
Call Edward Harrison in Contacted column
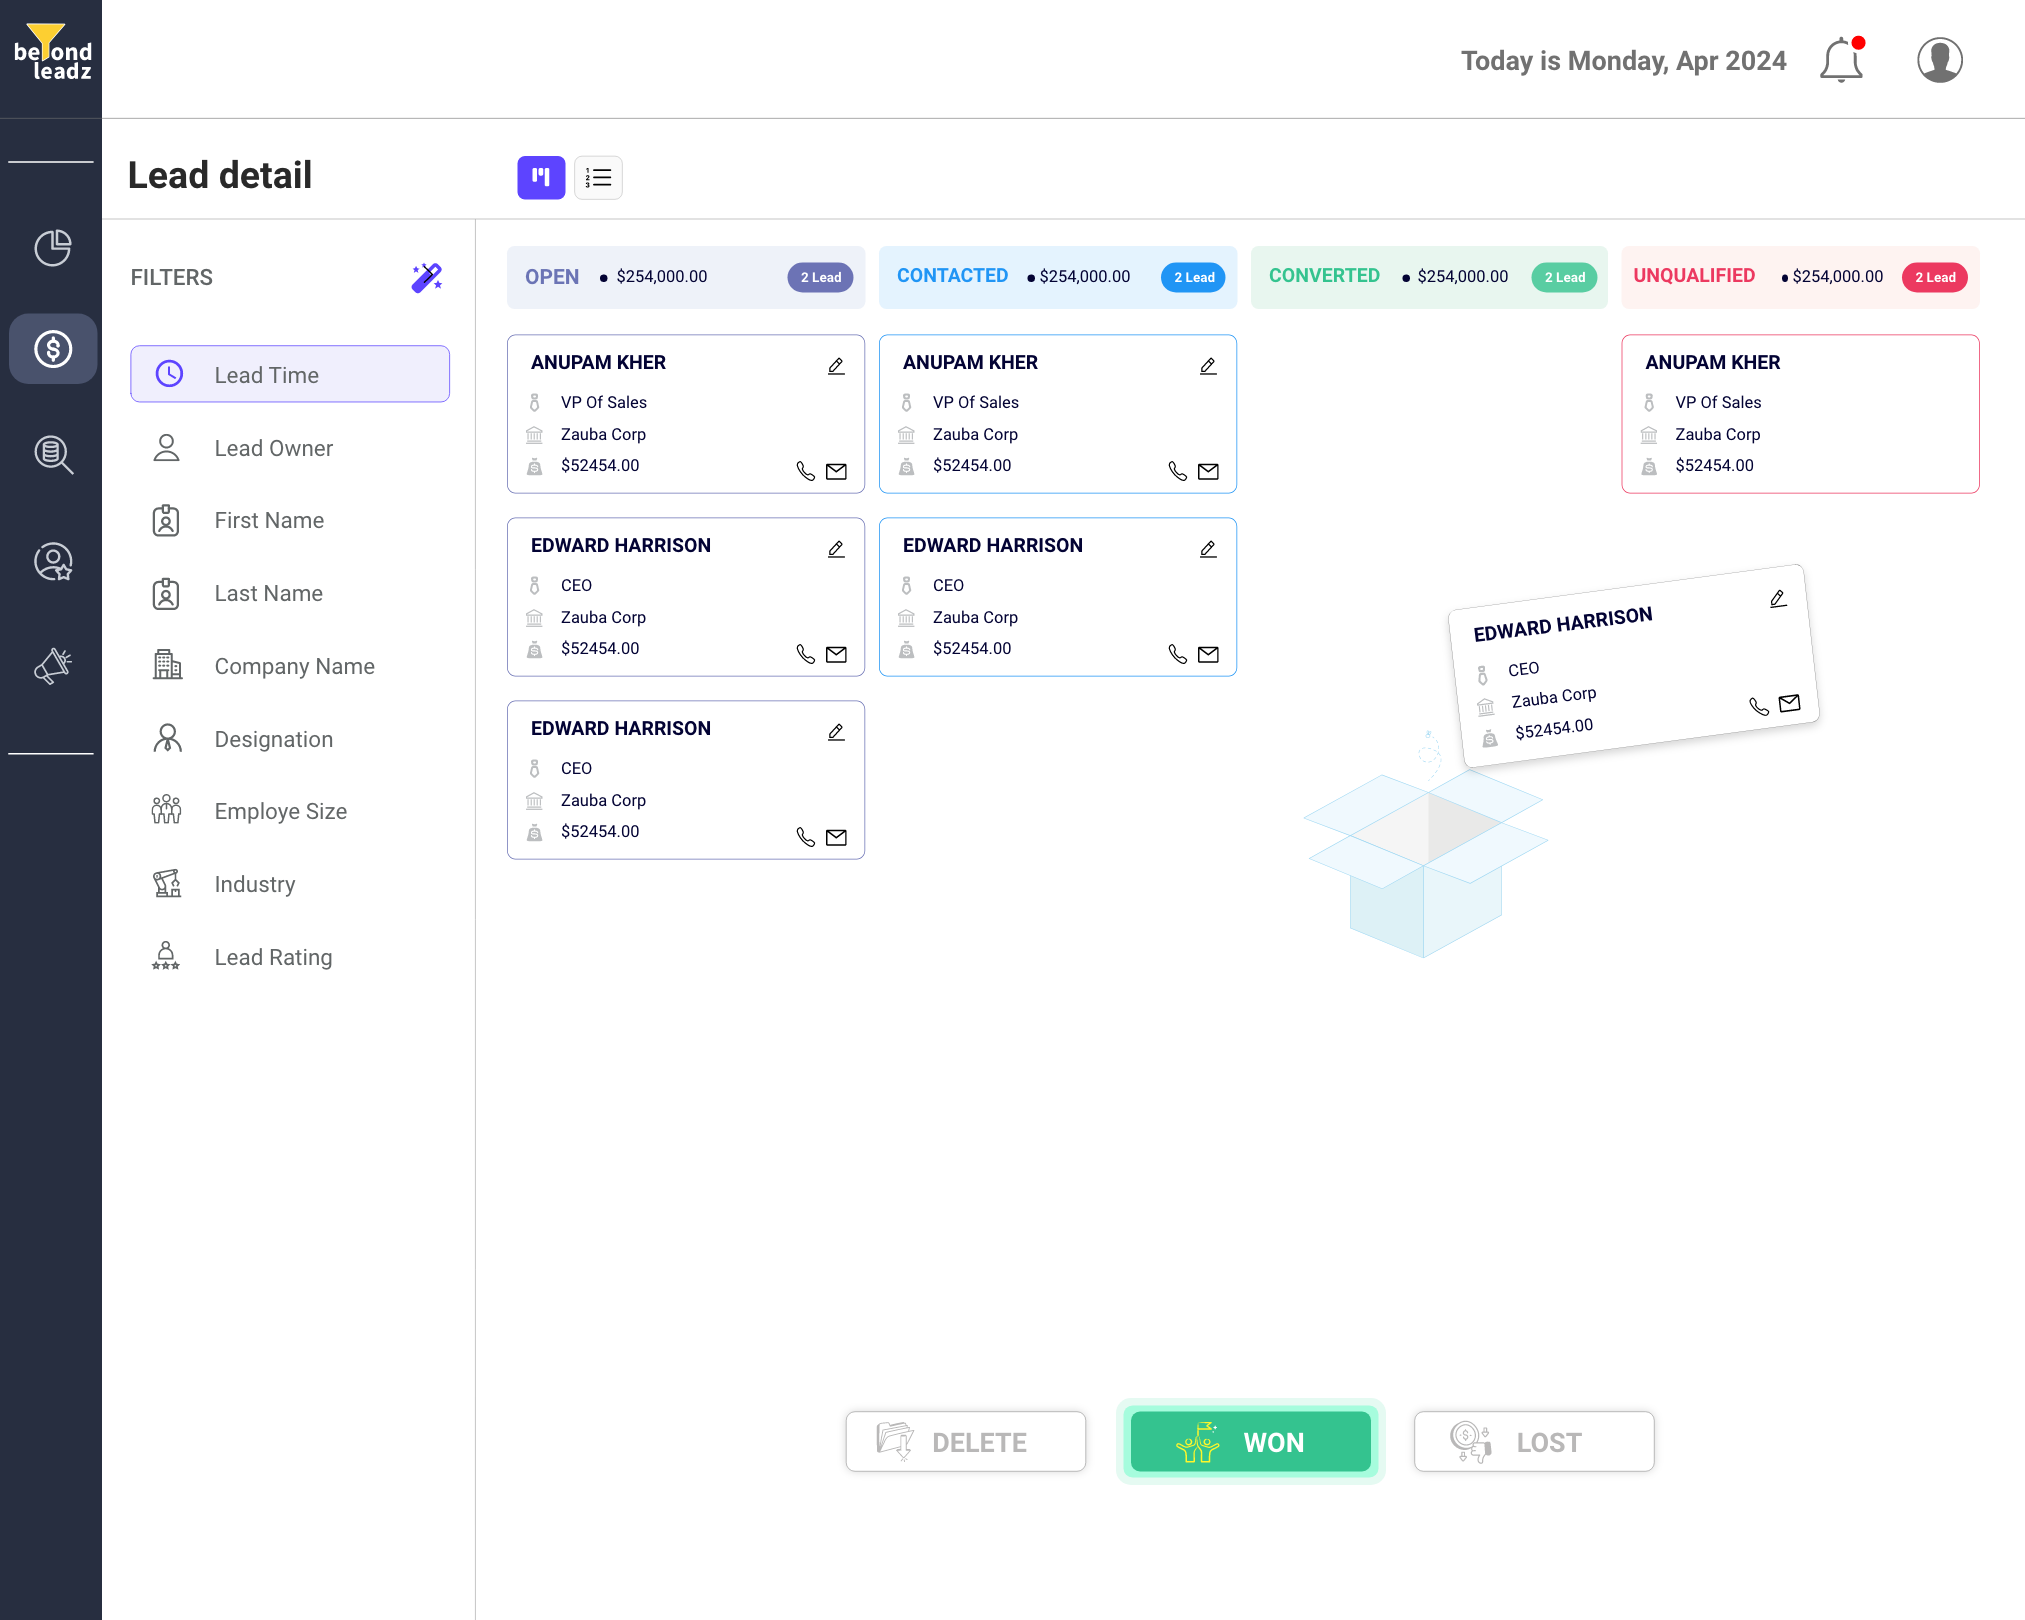pos(1177,654)
